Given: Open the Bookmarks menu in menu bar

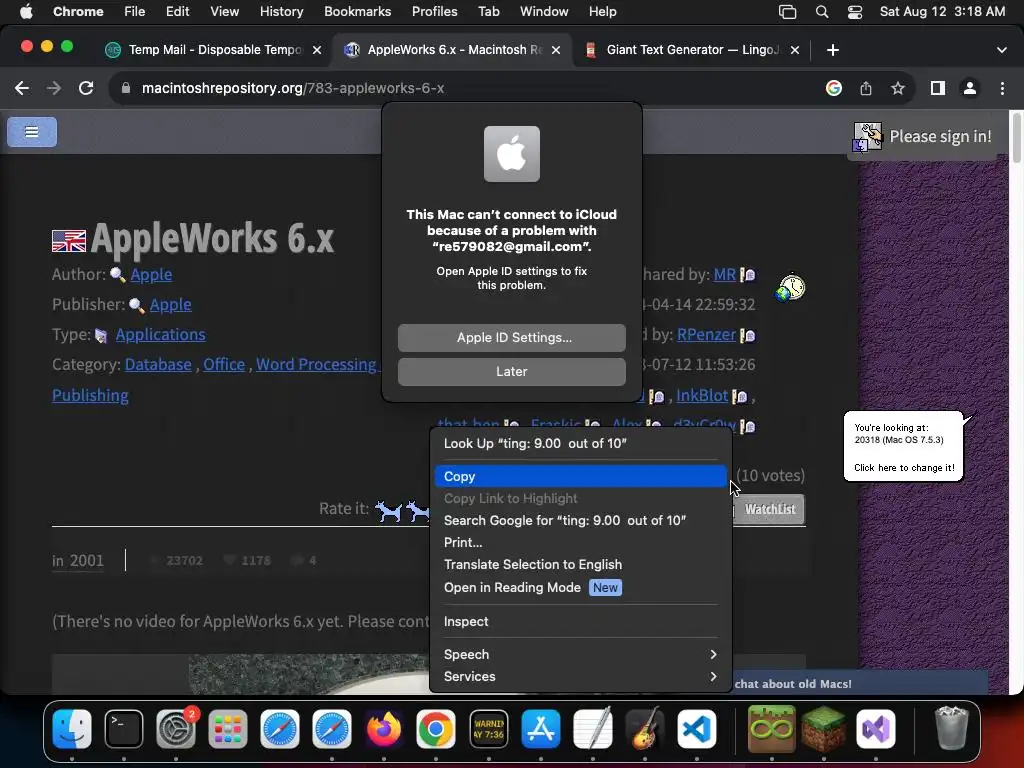Looking at the screenshot, I should [x=357, y=12].
